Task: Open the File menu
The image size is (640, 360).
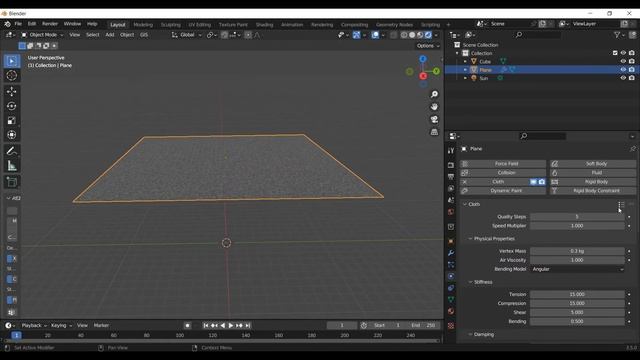Action: [18, 24]
